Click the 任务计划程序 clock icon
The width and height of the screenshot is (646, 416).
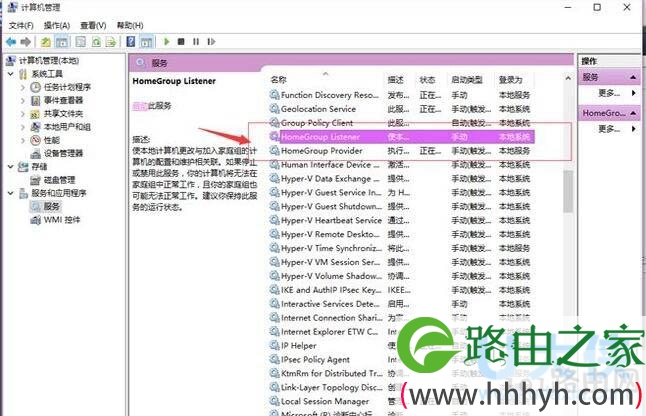35,87
